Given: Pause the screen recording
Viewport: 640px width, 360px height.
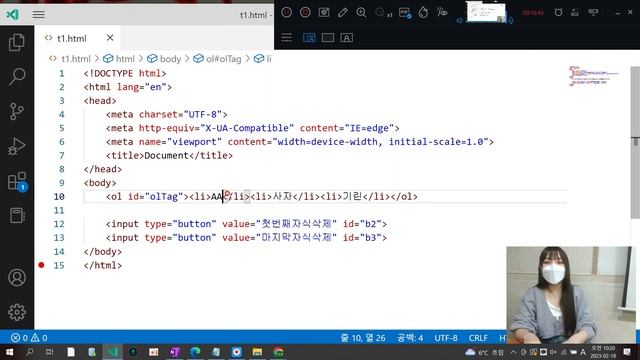Looking at the screenshot, I should [287, 13].
